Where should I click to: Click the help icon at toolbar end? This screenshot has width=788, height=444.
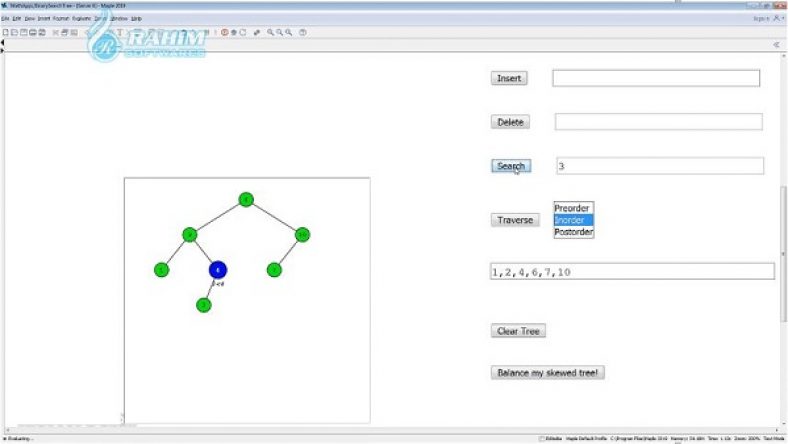click(303, 32)
